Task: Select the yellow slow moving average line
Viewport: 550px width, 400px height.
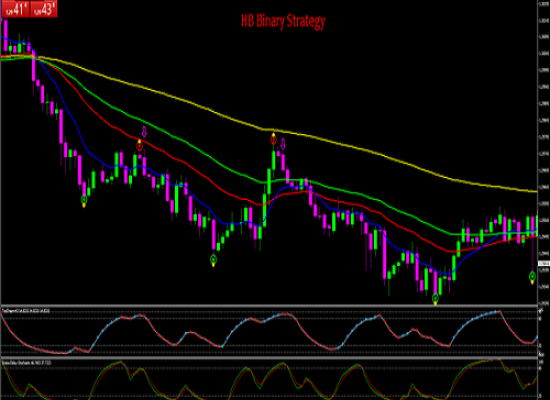Action: (351, 146)
